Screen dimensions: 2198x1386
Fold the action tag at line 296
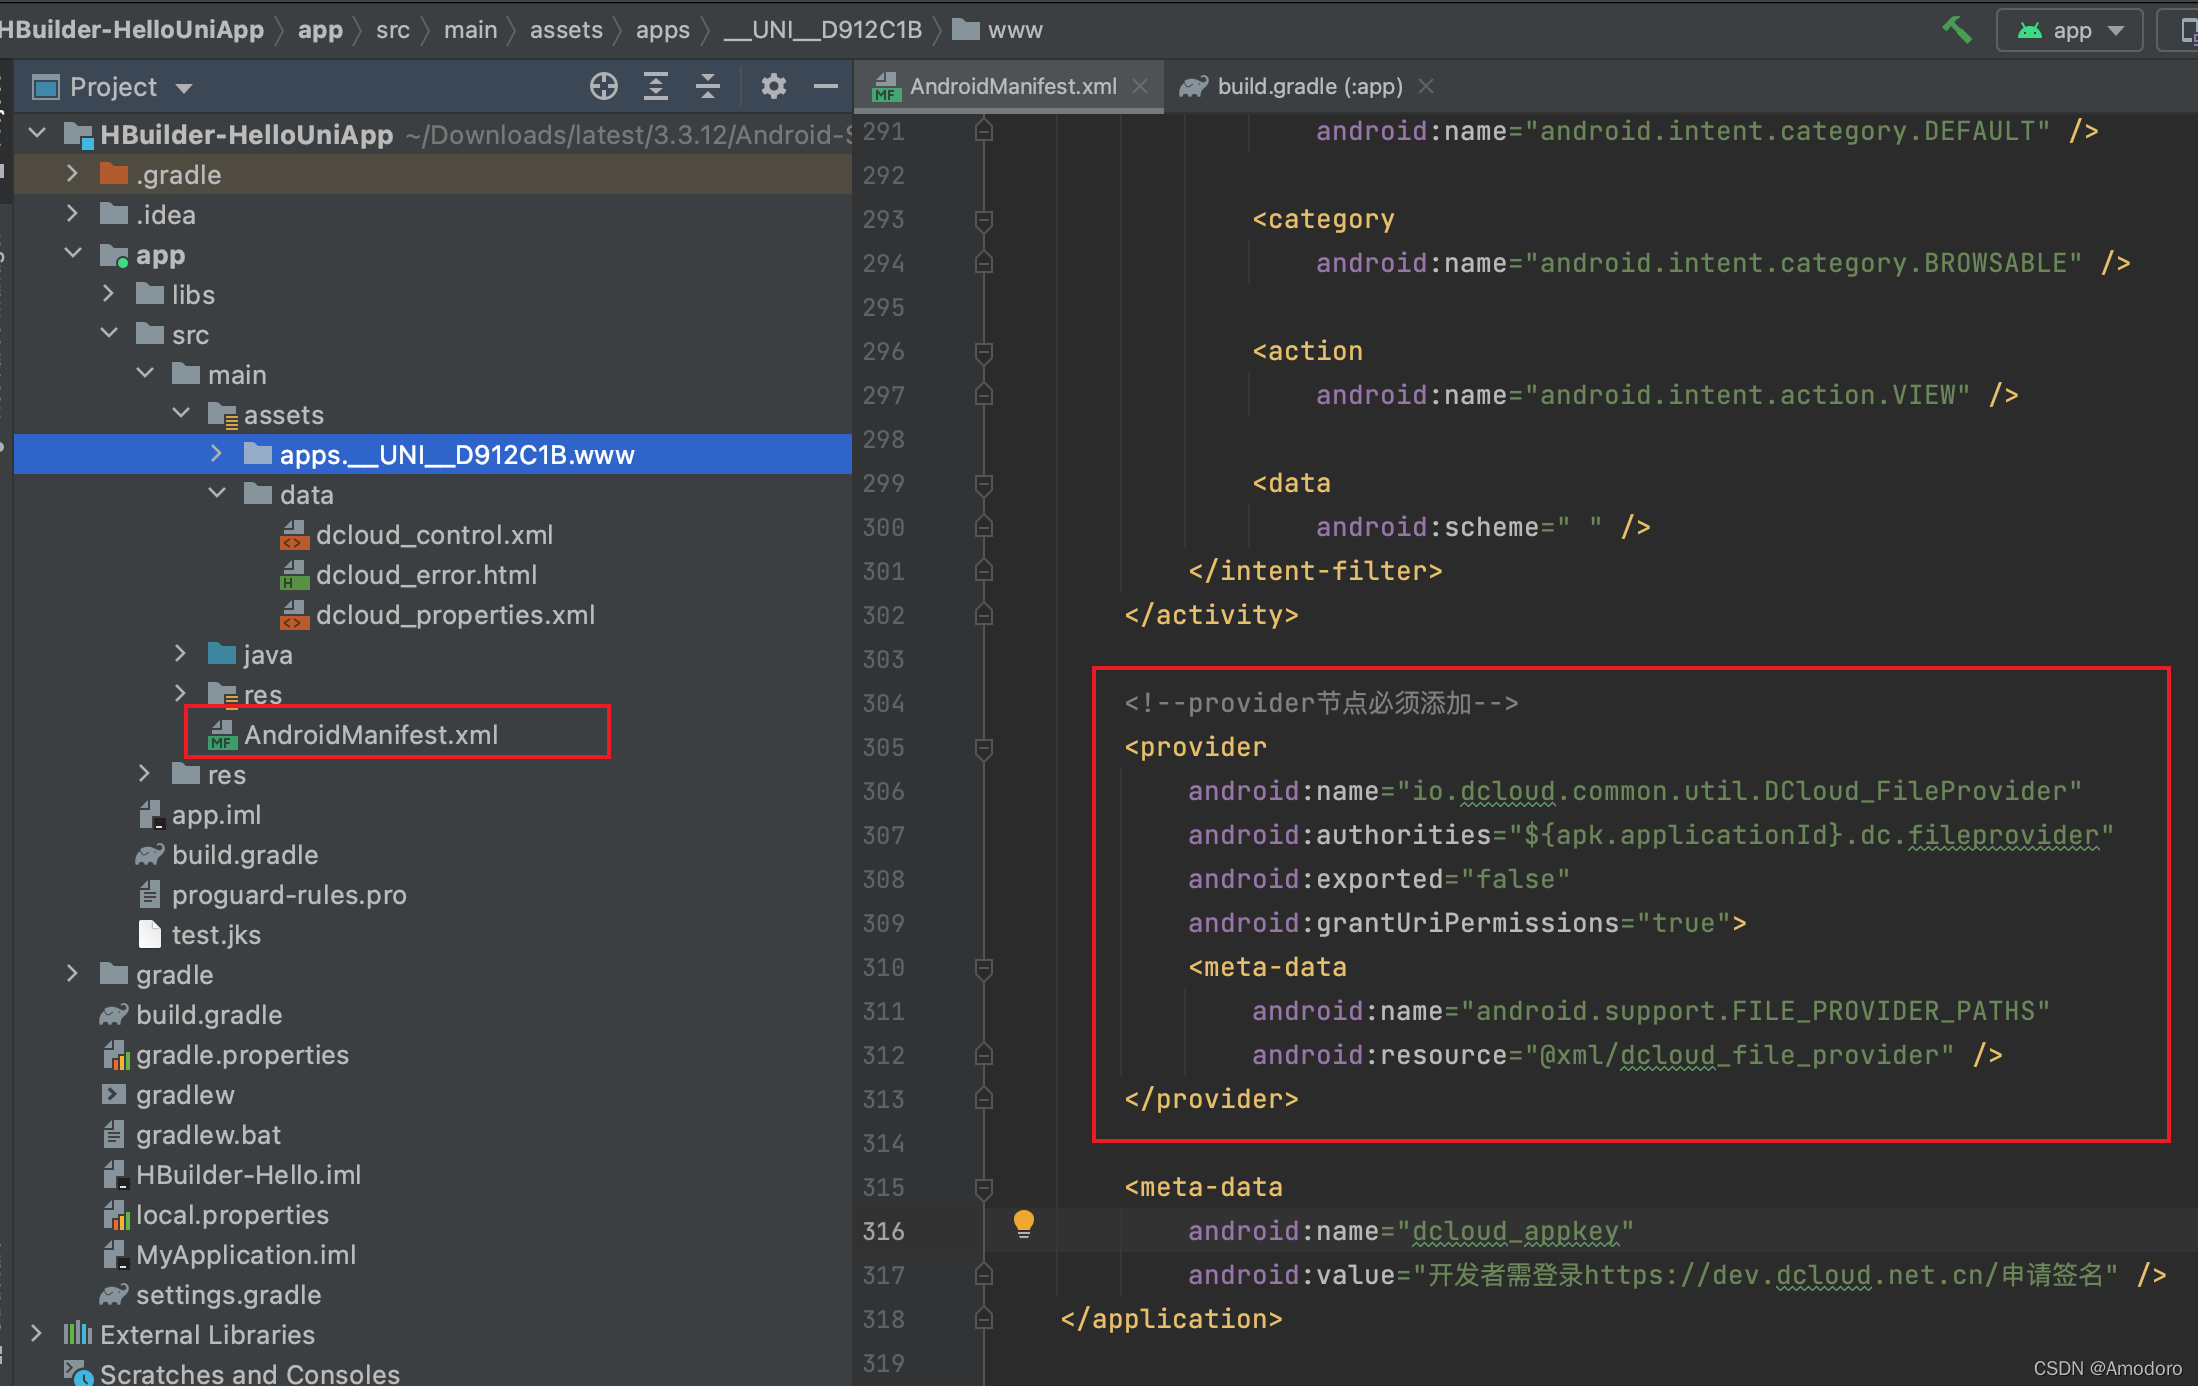tap(984, 351)
